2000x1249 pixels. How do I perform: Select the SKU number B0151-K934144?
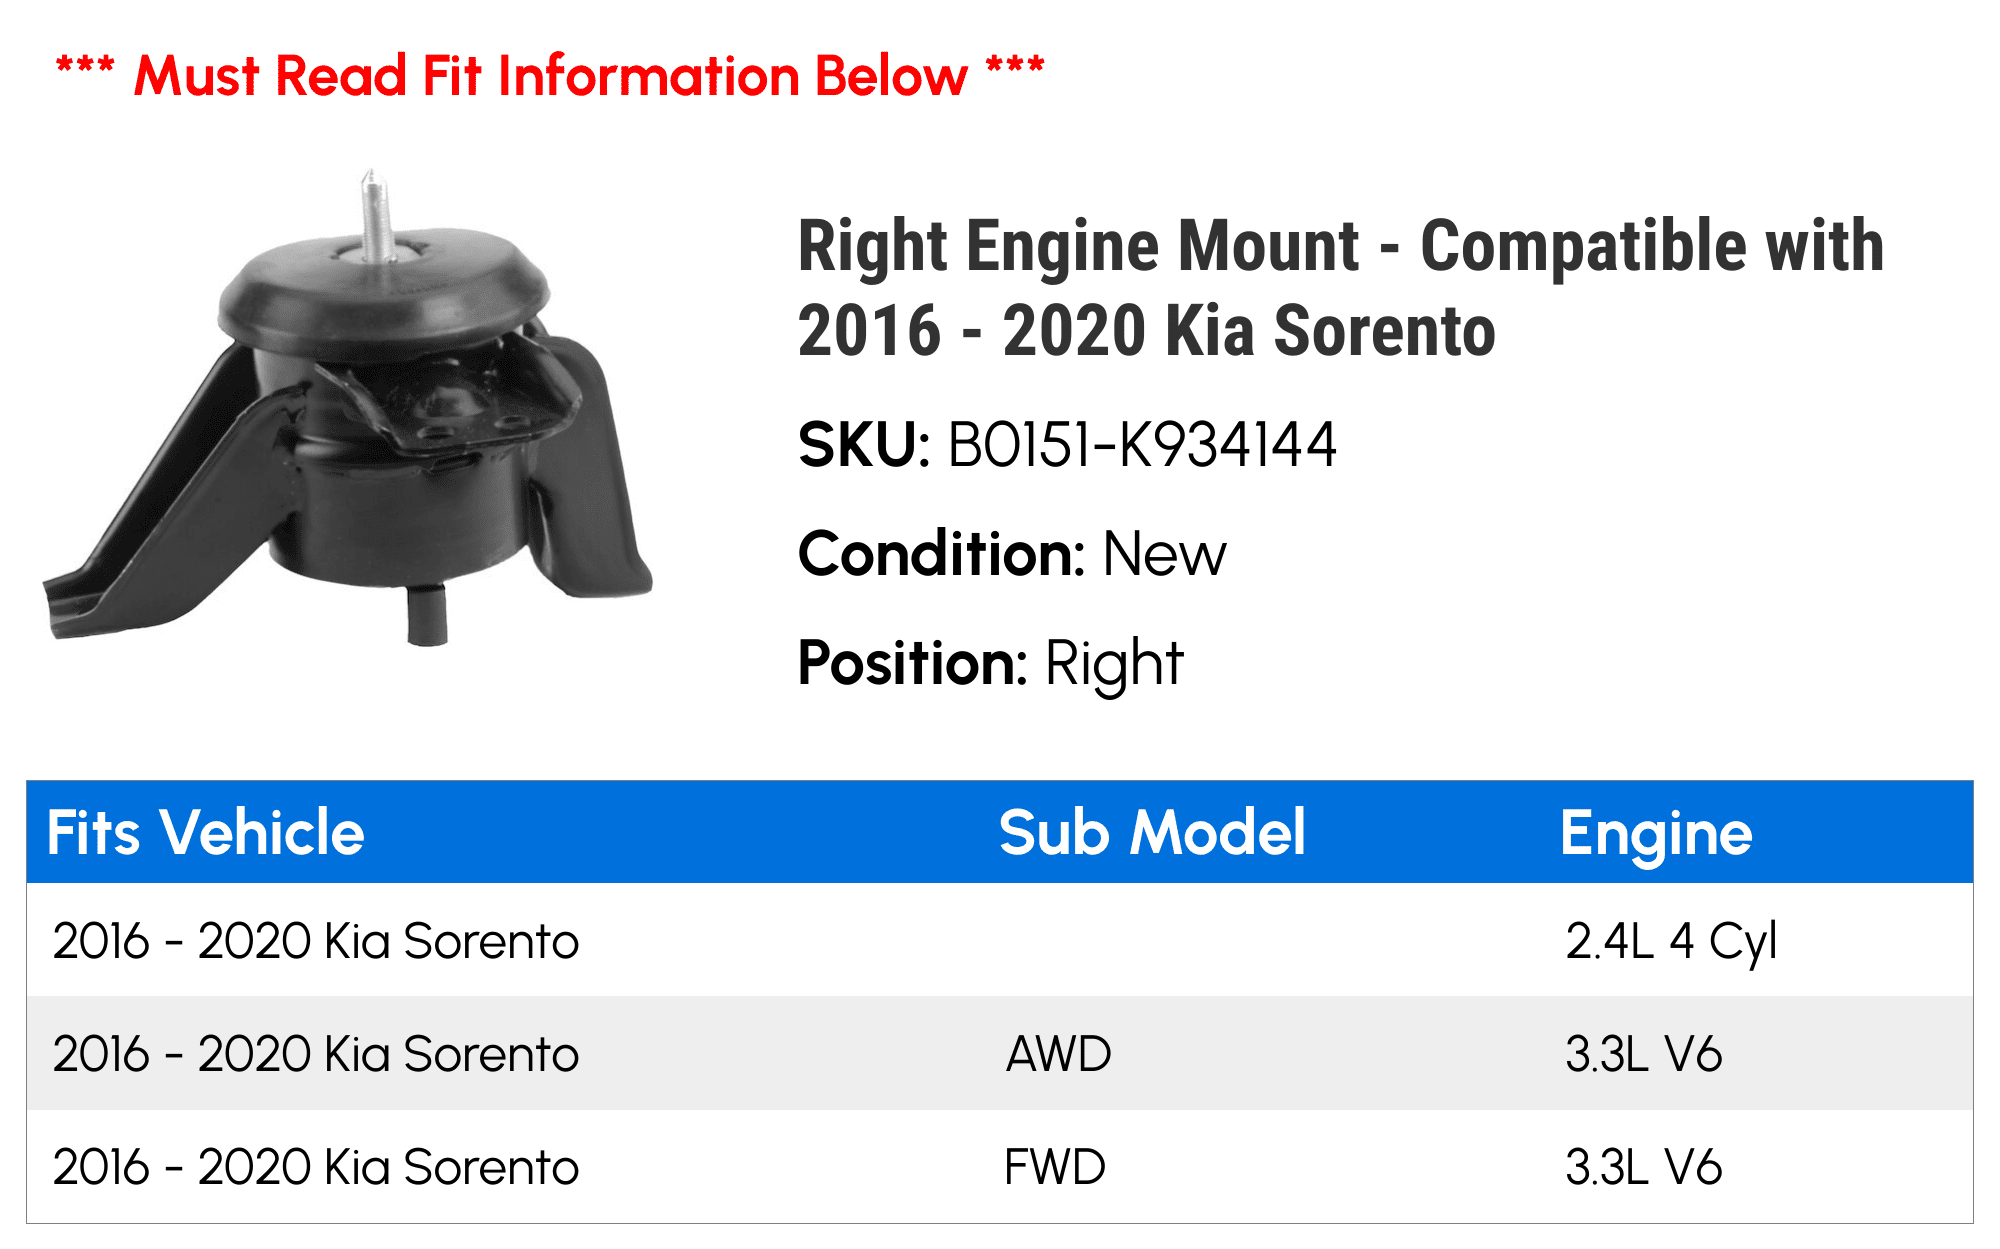tap(1141, 445)
